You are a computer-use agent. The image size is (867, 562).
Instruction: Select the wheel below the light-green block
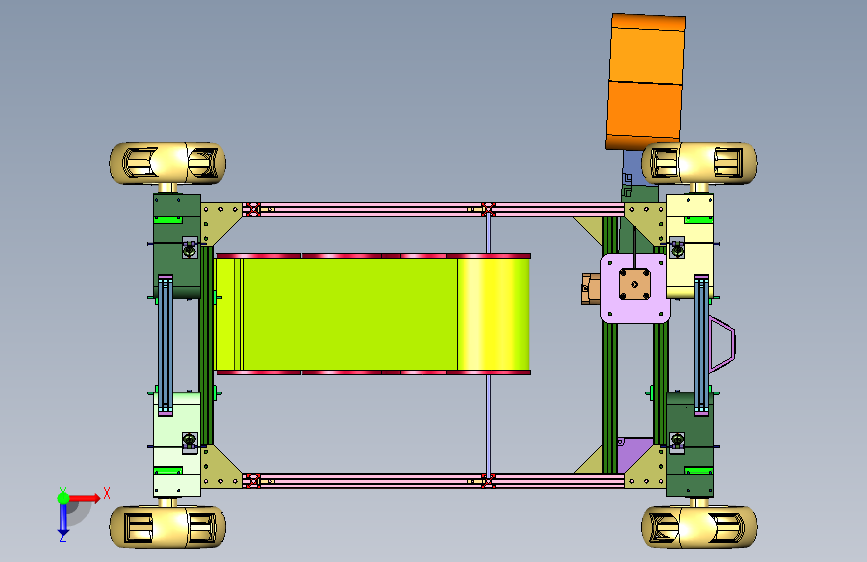pos(167,527)
